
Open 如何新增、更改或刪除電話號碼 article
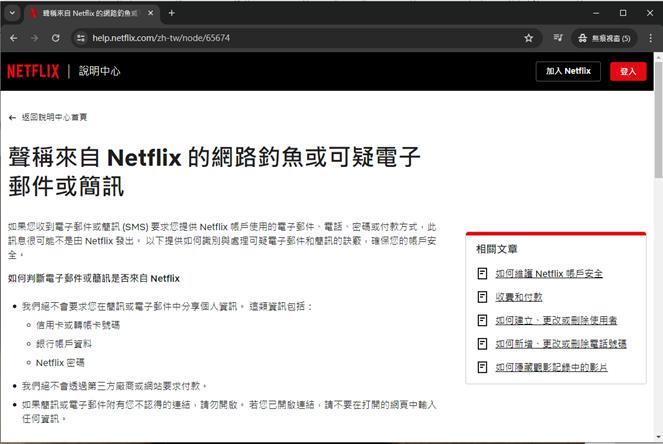[x=561, y=344]
